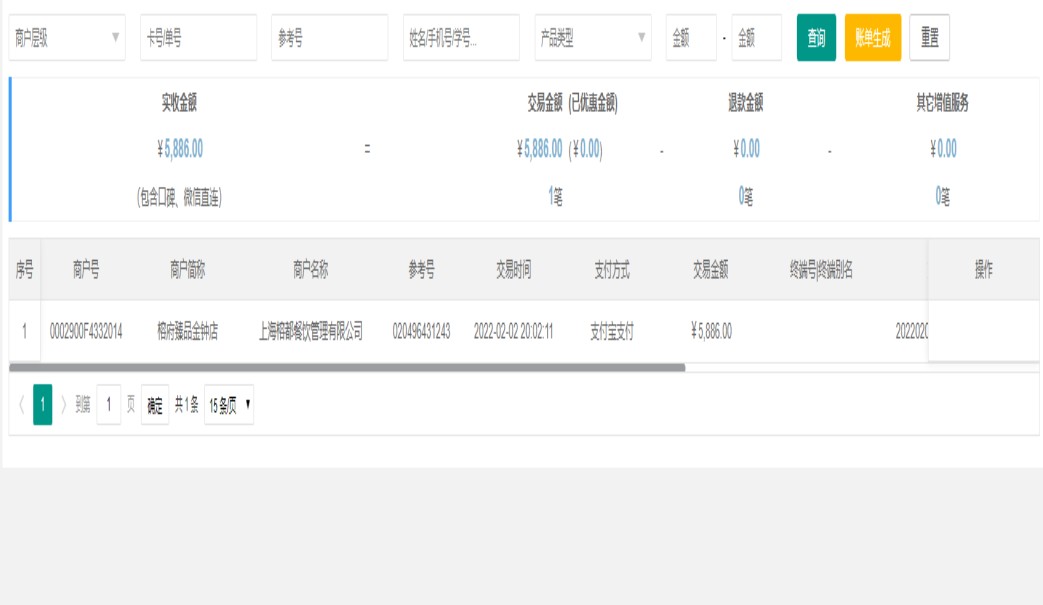The image size is (1043, 605).
Task: Click the 操作 column header
Action: pos(983,270)
